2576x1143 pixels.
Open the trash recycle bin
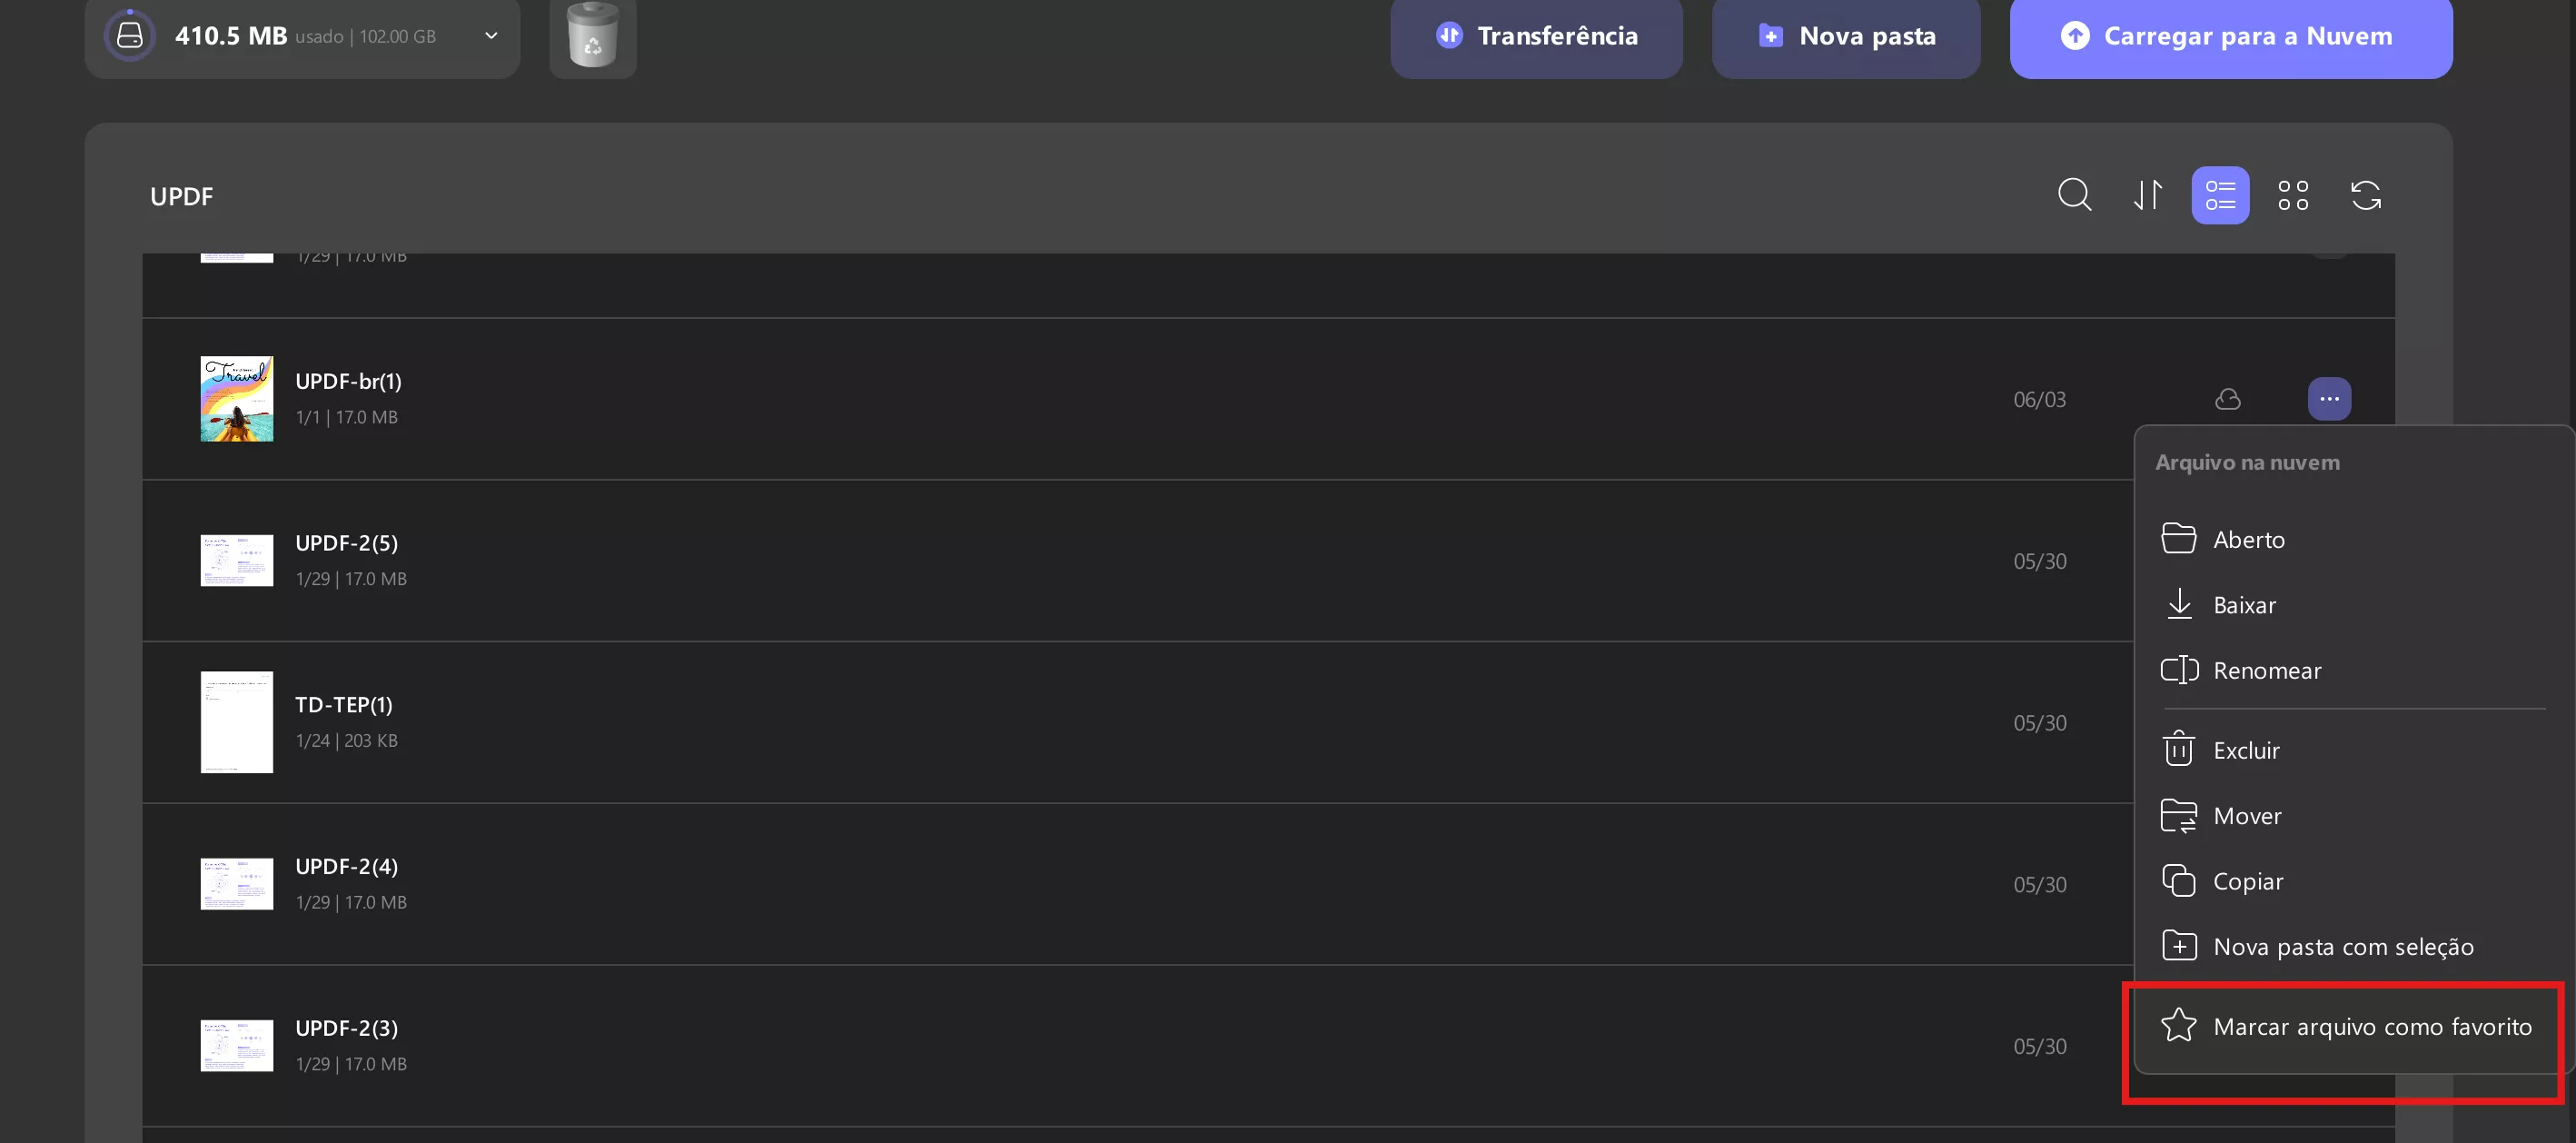click(x=593, y=36)
